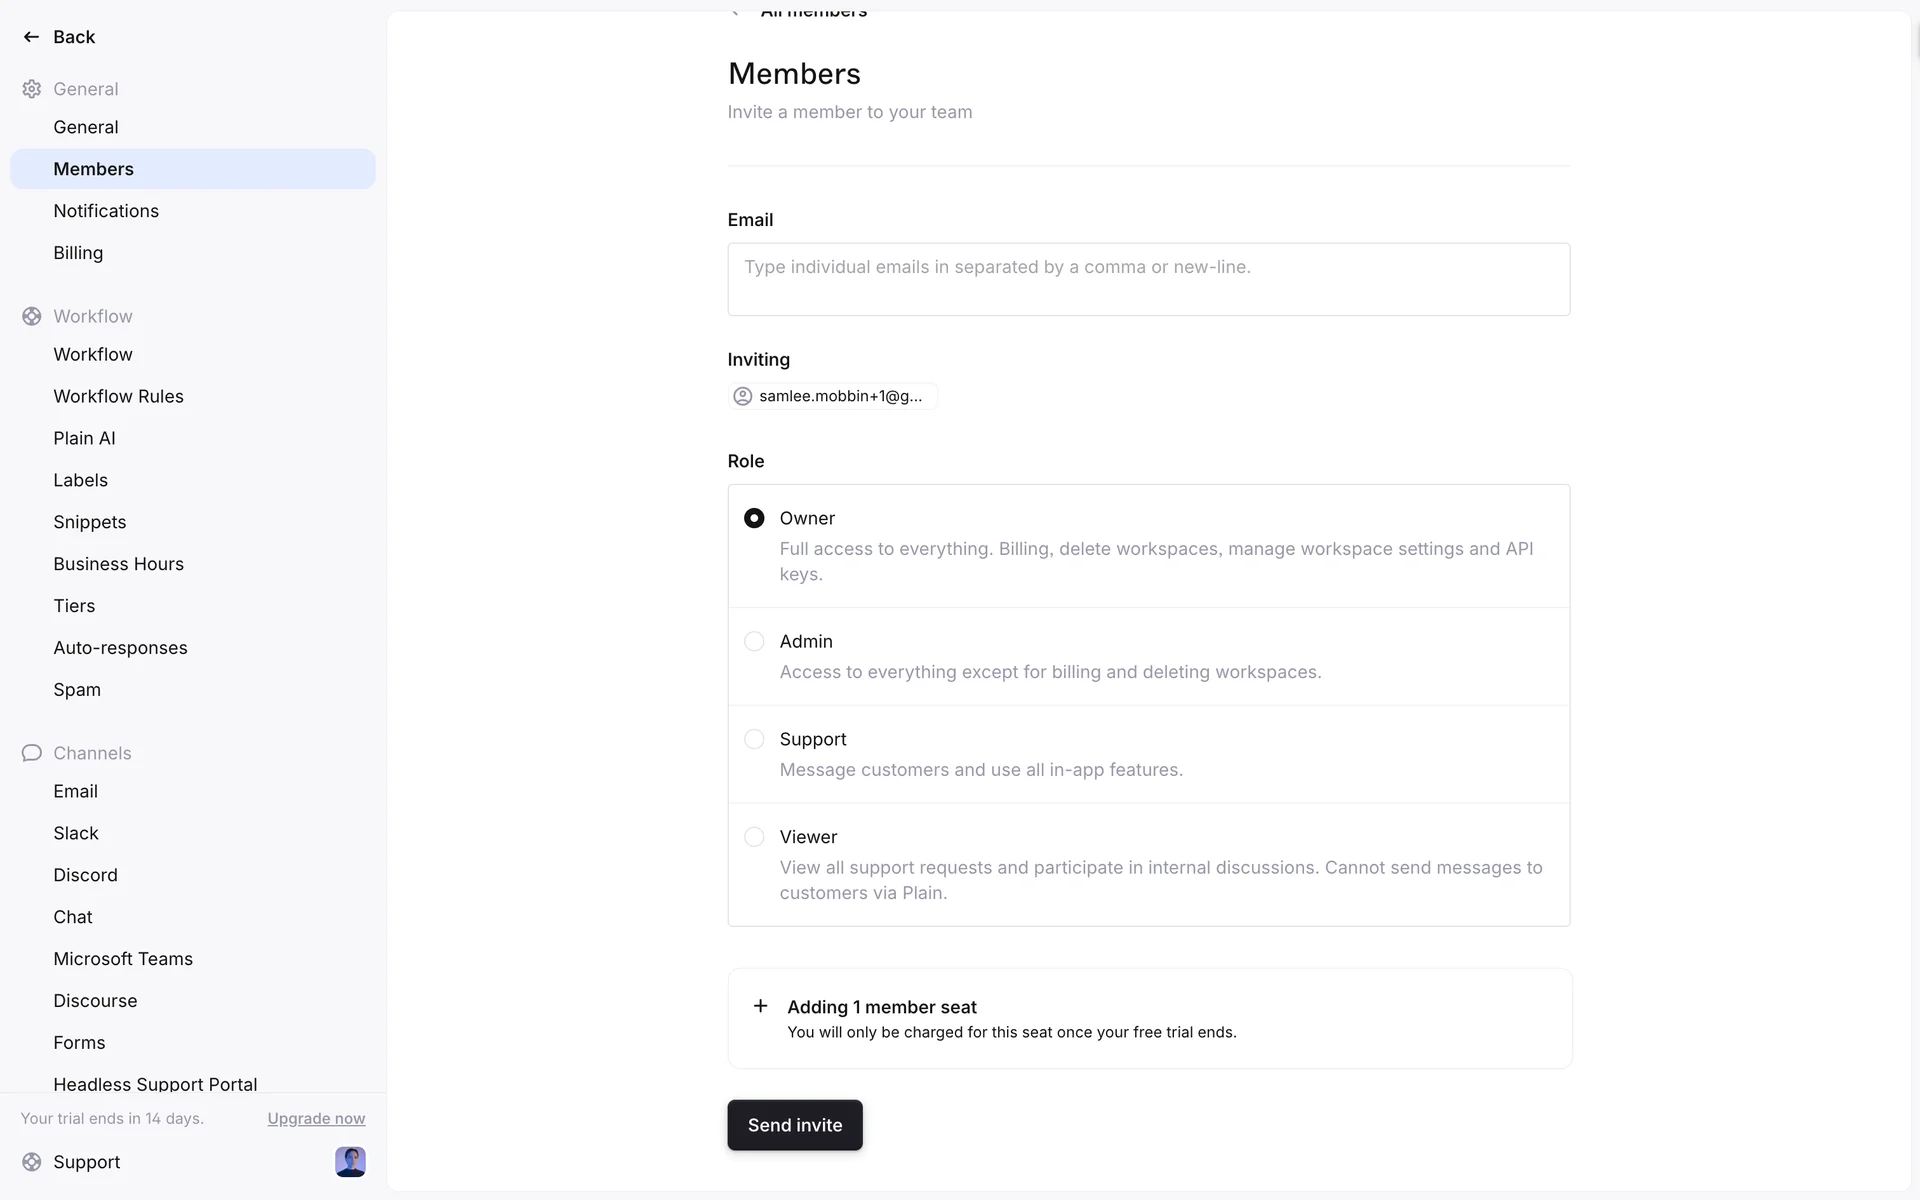Image resolution: width=1920 pixels, height=1200 pixels.
Task: Click the person icon in invitee chip
Action: 743,396
